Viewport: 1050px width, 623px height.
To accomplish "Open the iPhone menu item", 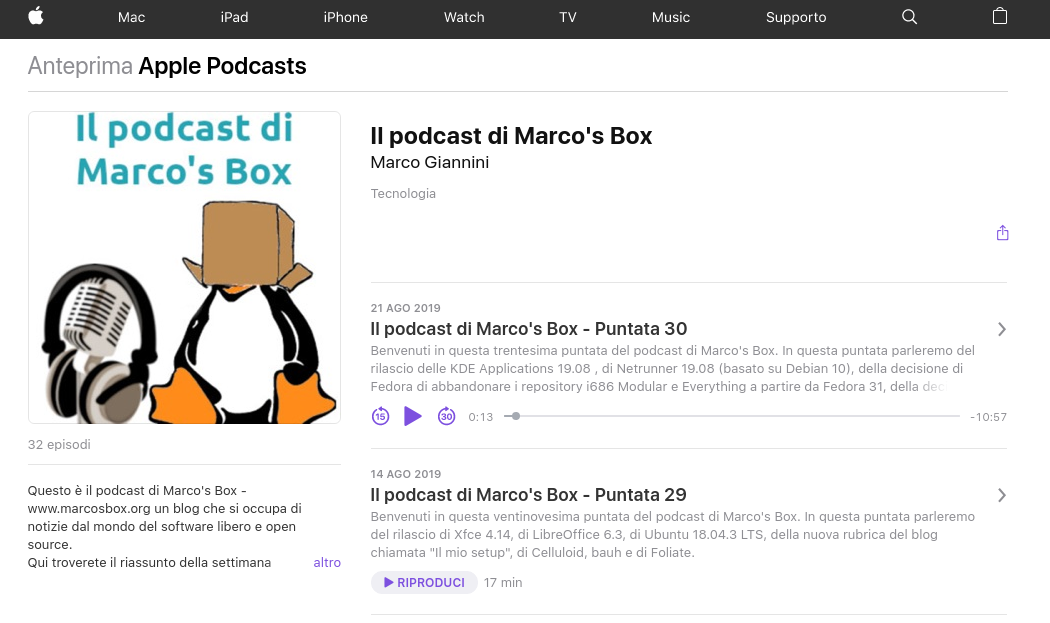I will pos(346,17).
